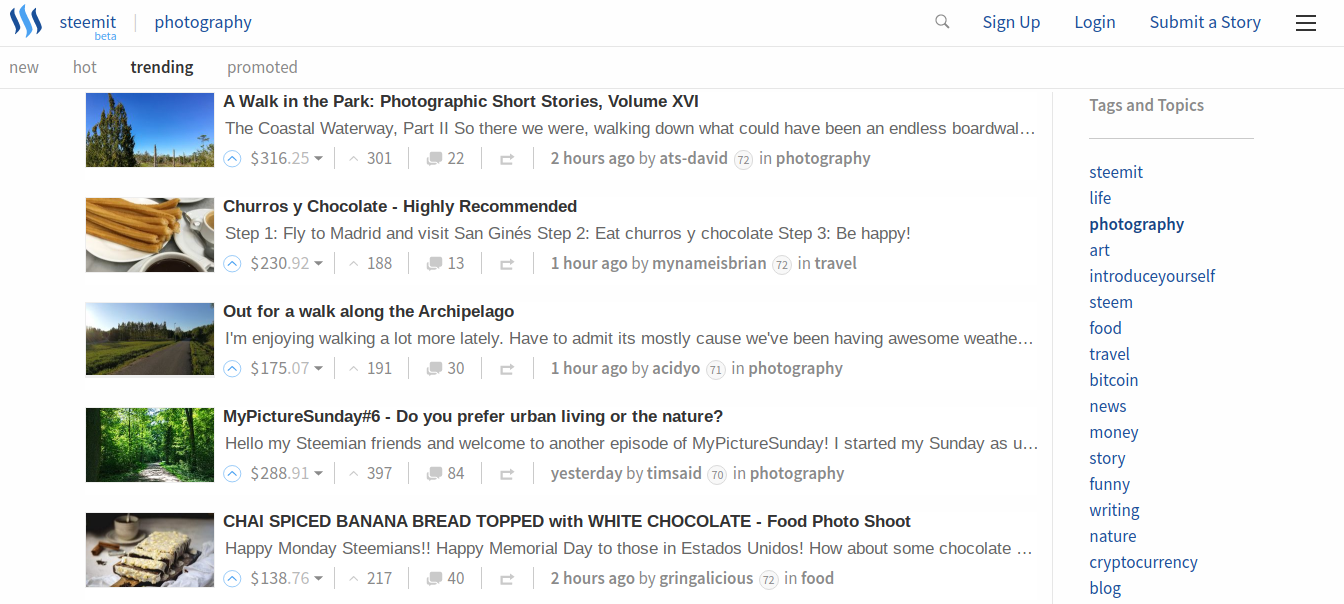Screen dimensions: 1344x604
Task: Open the banana bread post thumbnail
Action: pyautogui.click(x=150, y=549)
